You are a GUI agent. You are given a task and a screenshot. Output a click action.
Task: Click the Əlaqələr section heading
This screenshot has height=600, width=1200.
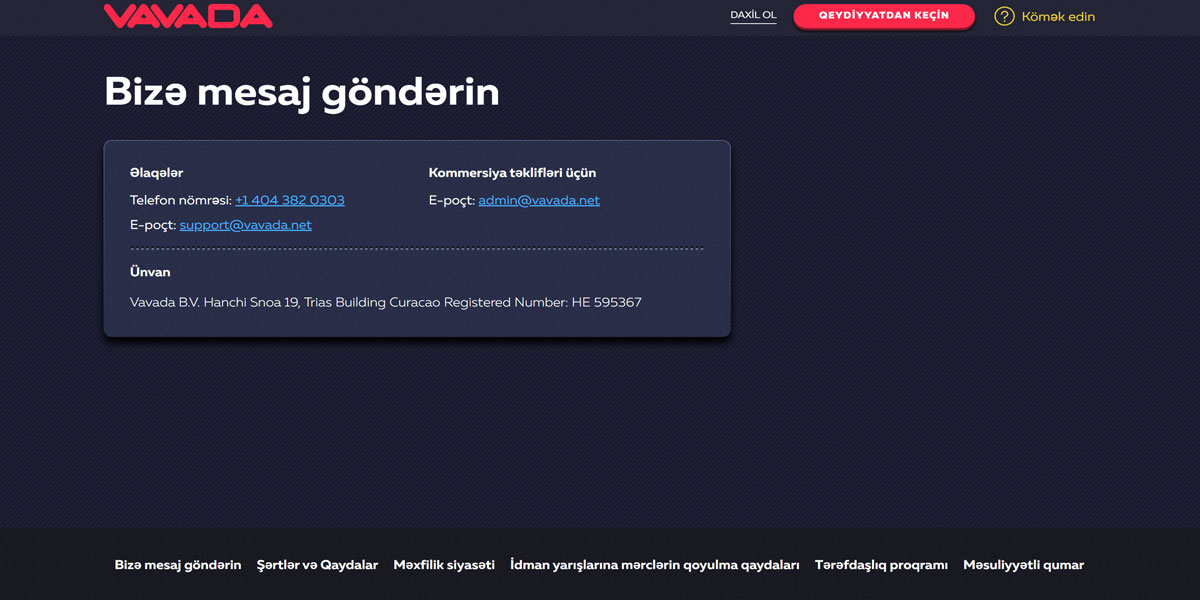point(156,172)
